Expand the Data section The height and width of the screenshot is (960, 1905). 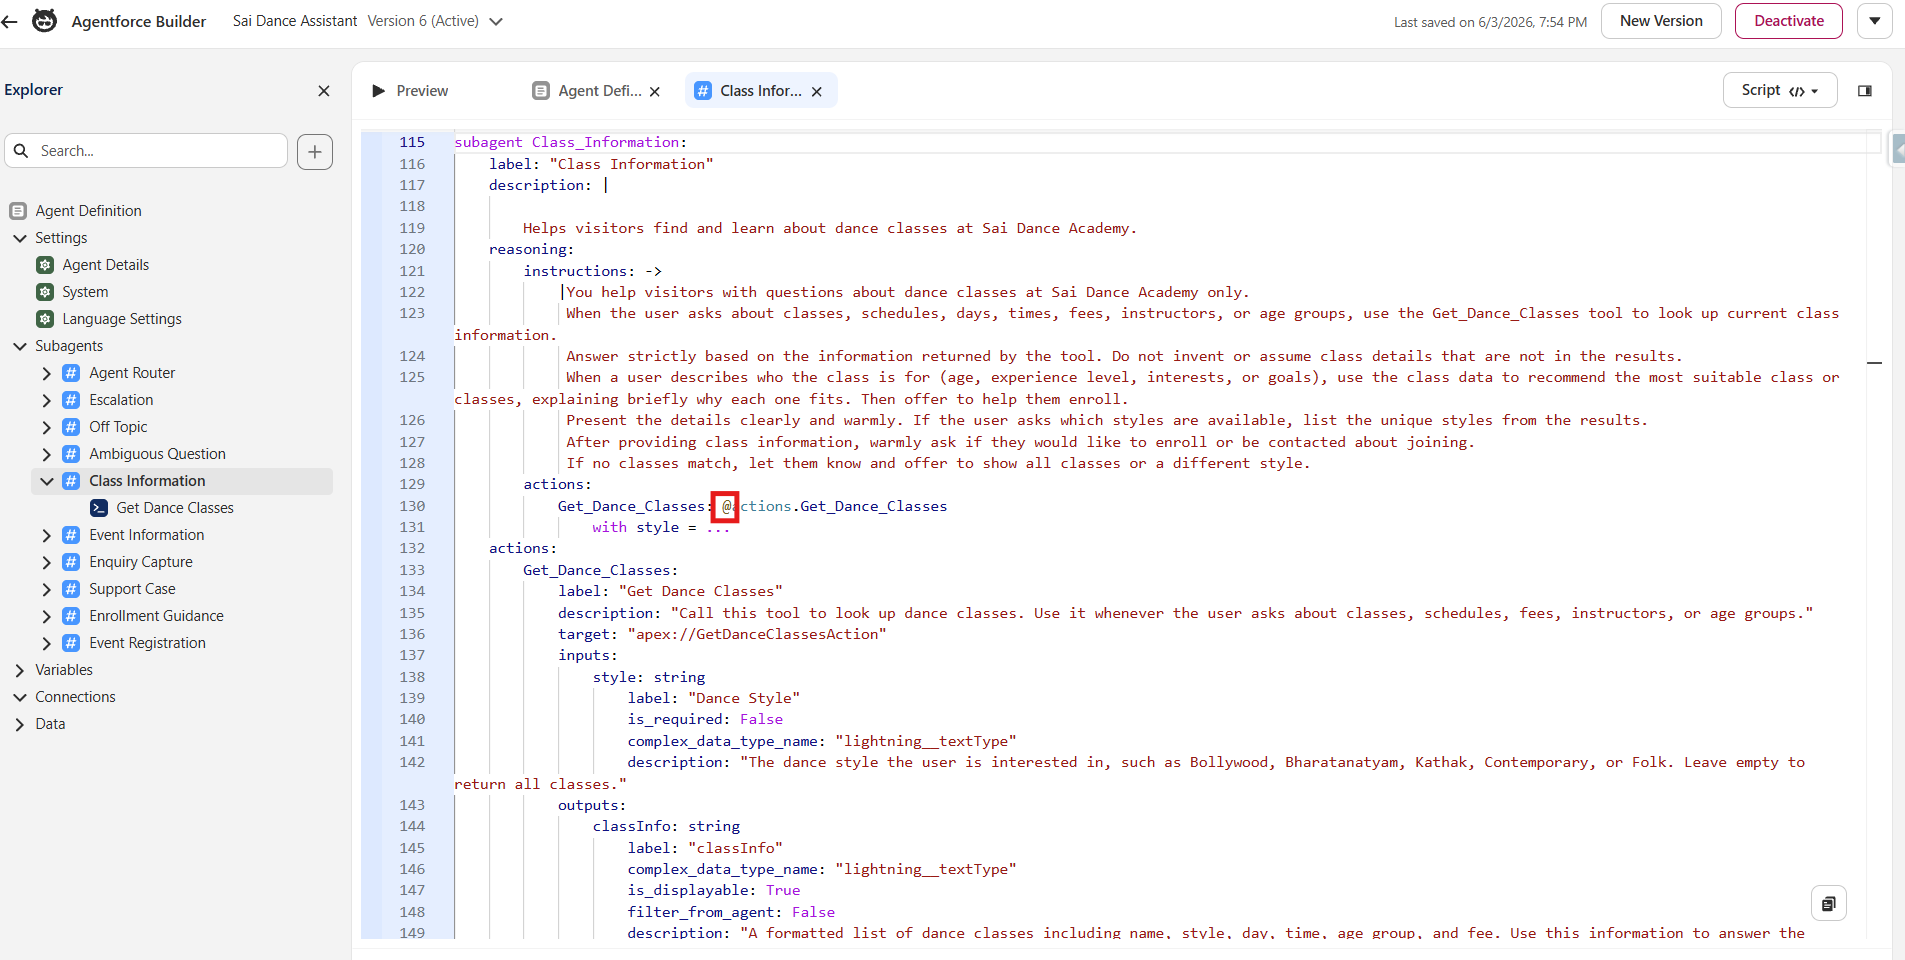coord(20,724)
